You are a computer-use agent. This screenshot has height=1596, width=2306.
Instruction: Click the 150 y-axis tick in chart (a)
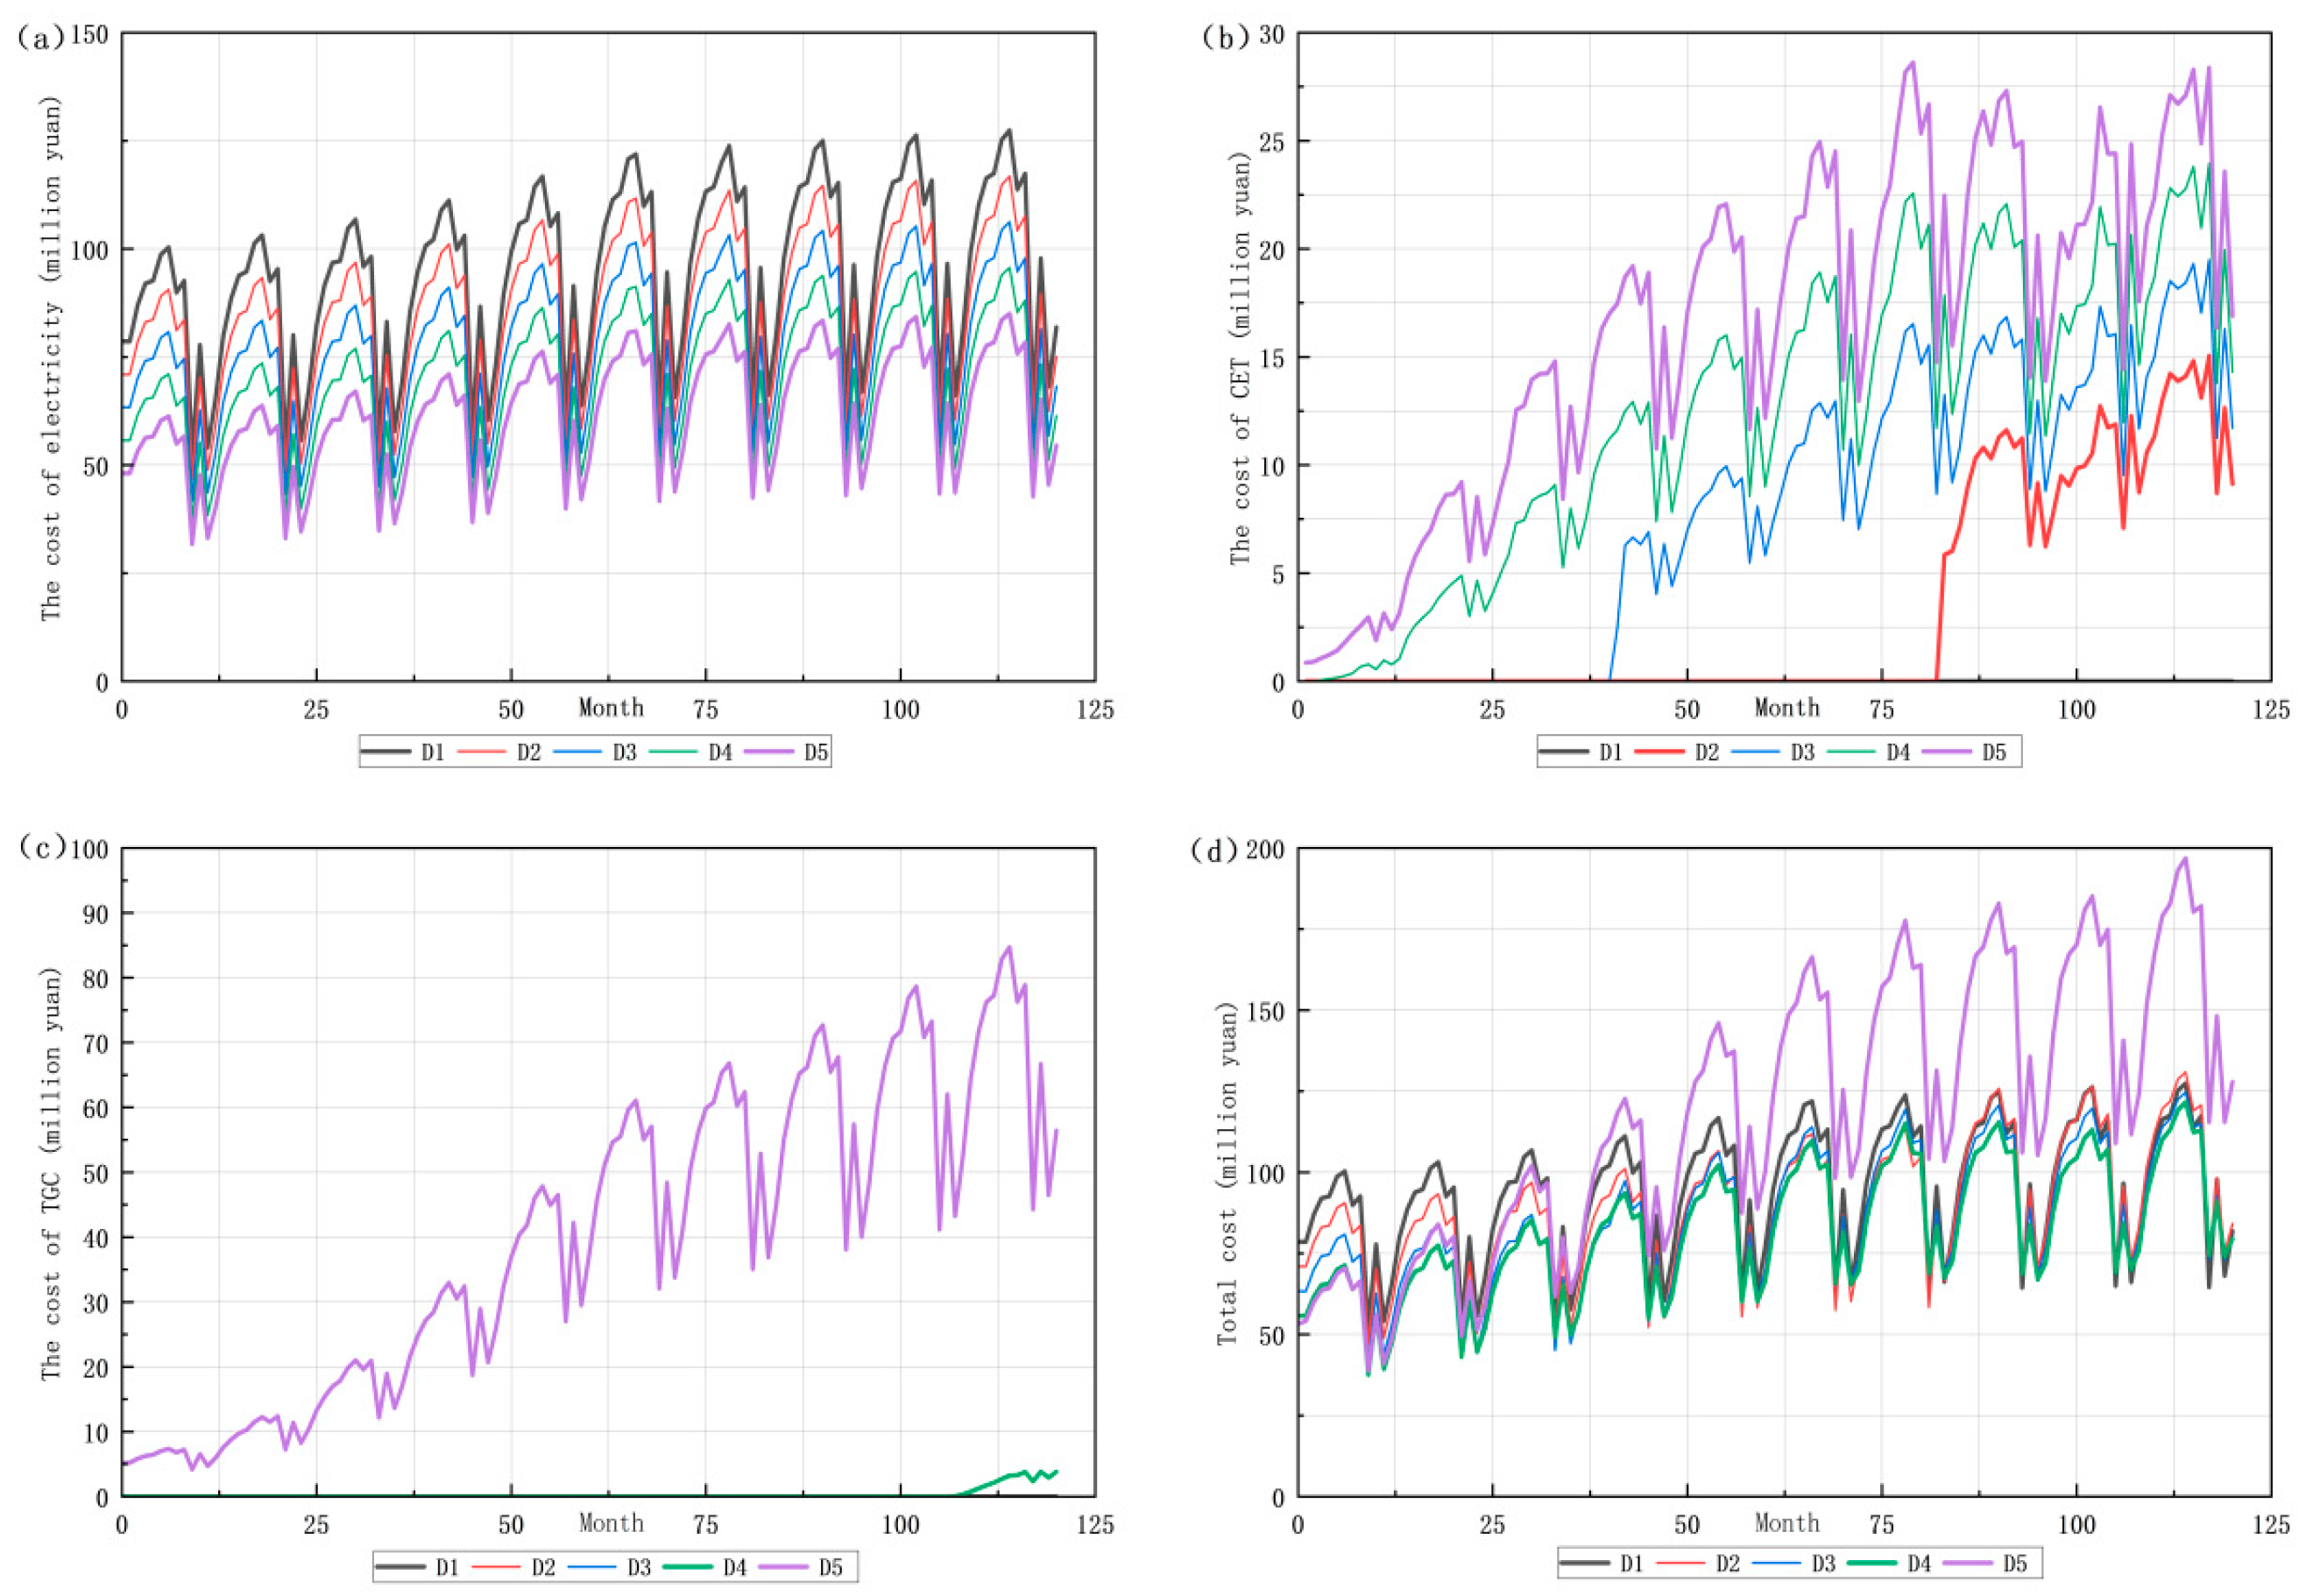[x=92, y=36]
